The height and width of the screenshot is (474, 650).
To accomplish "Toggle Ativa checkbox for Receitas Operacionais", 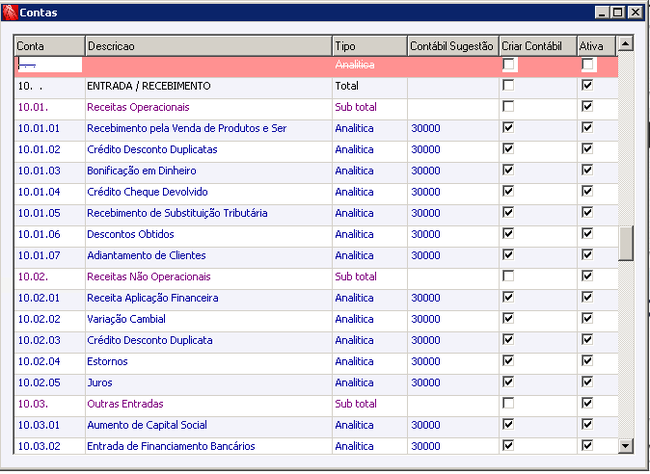I will pyautogui.click(x=587, y=107).
